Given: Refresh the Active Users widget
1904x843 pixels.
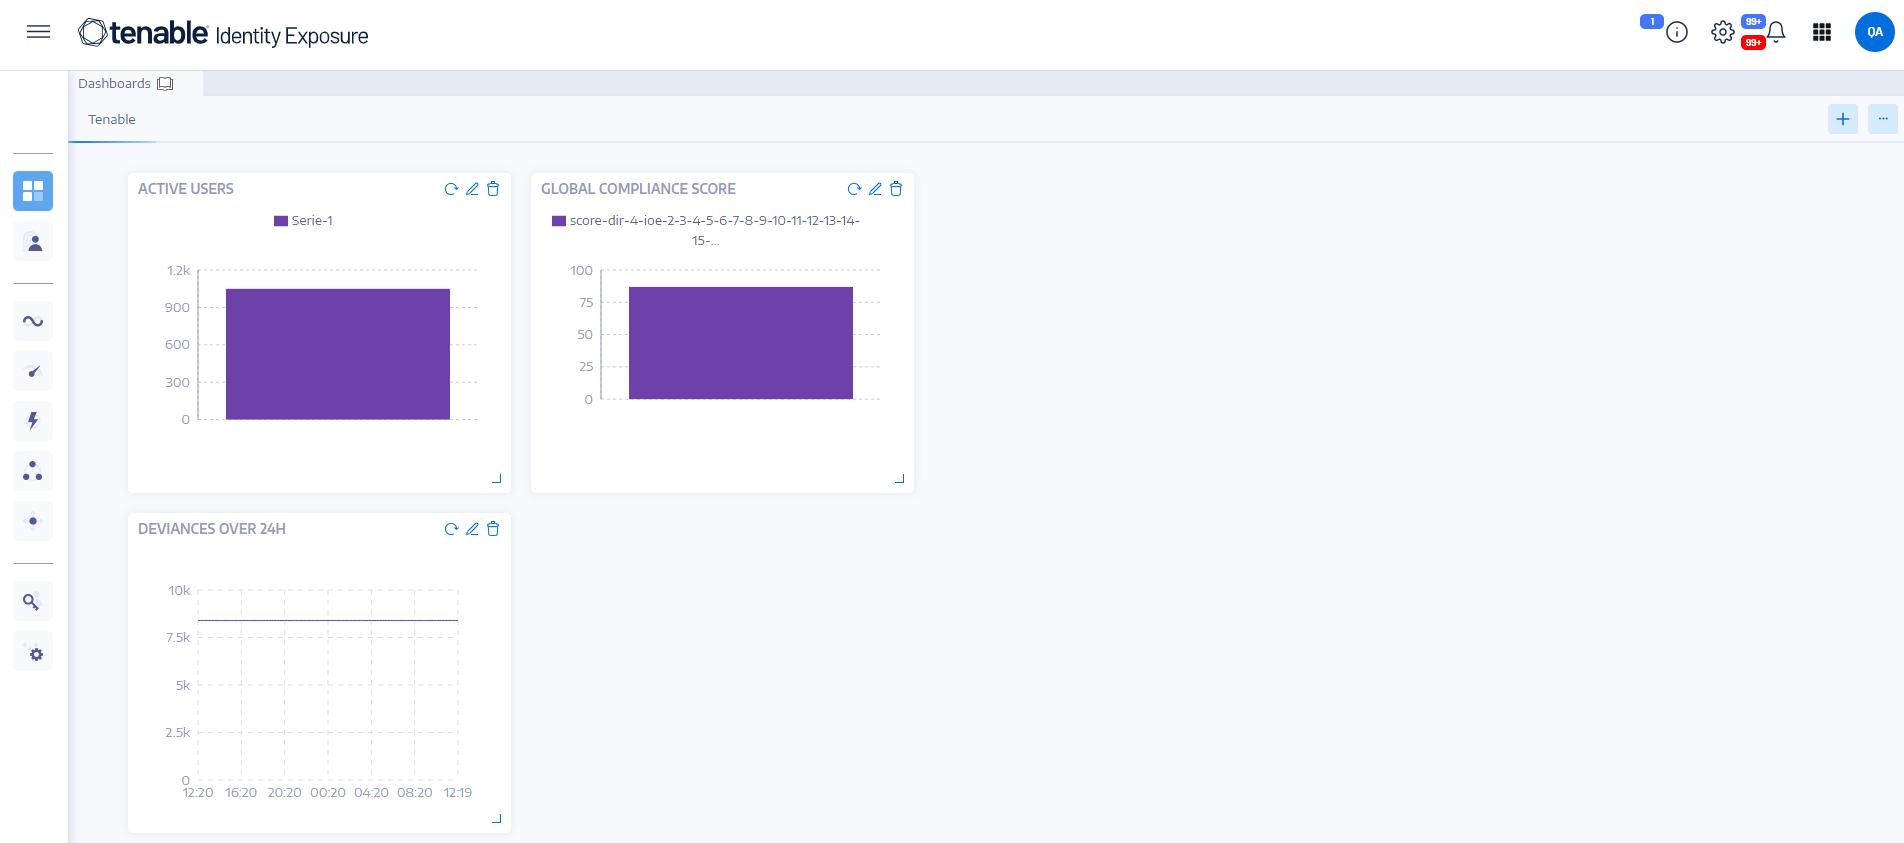Looking at the screenshot, I should (451, 189).
